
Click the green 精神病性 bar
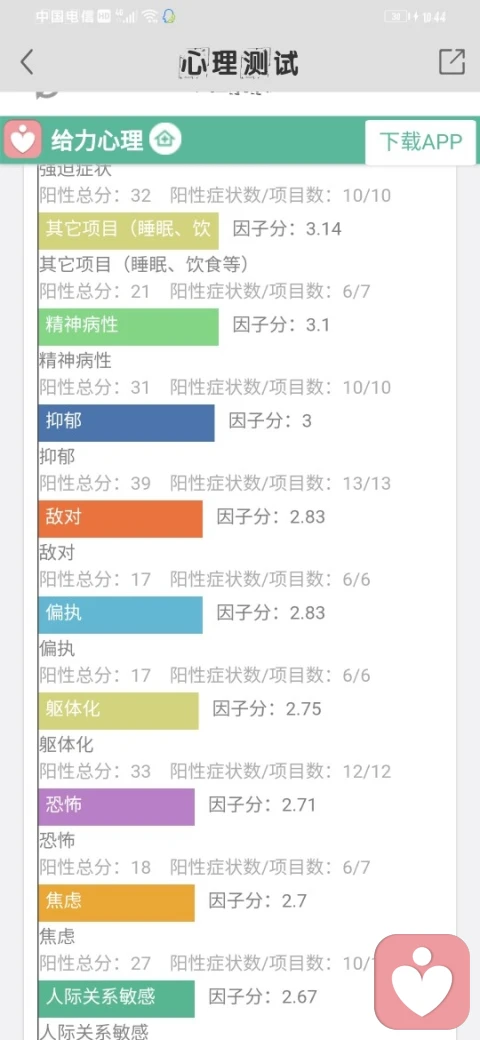coord(129,326)
